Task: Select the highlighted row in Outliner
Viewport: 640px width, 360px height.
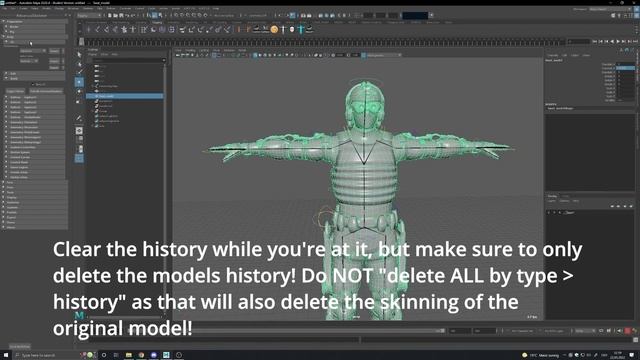Action: [124, 96]
